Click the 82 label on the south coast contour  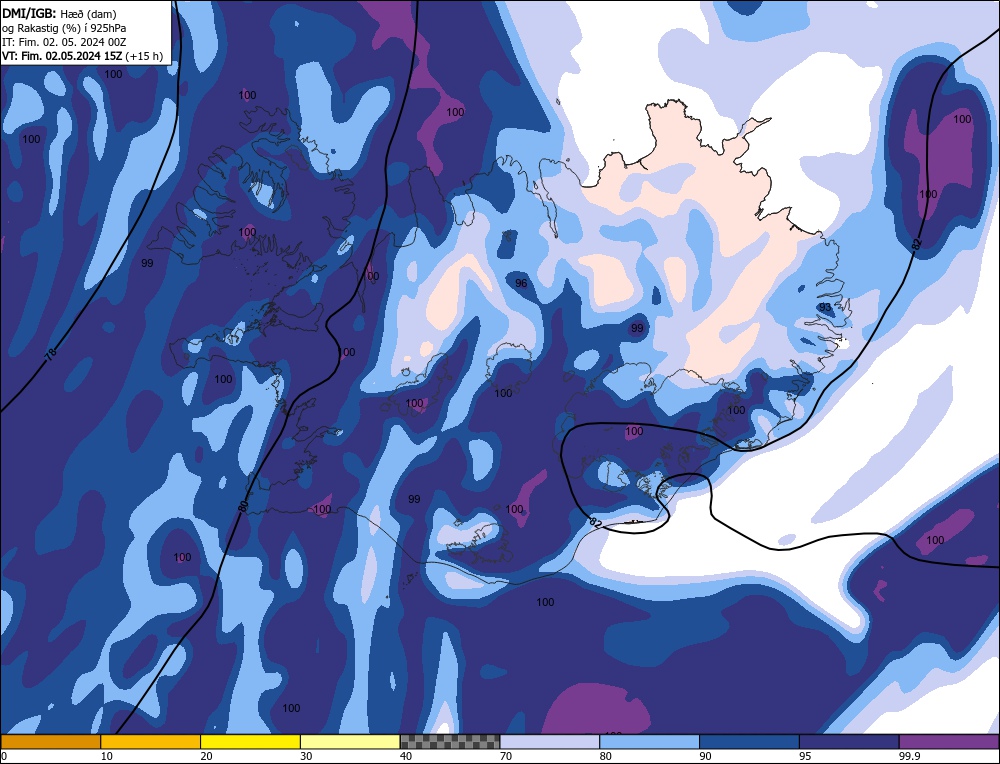pyautogui.click(x=596, y=522)
